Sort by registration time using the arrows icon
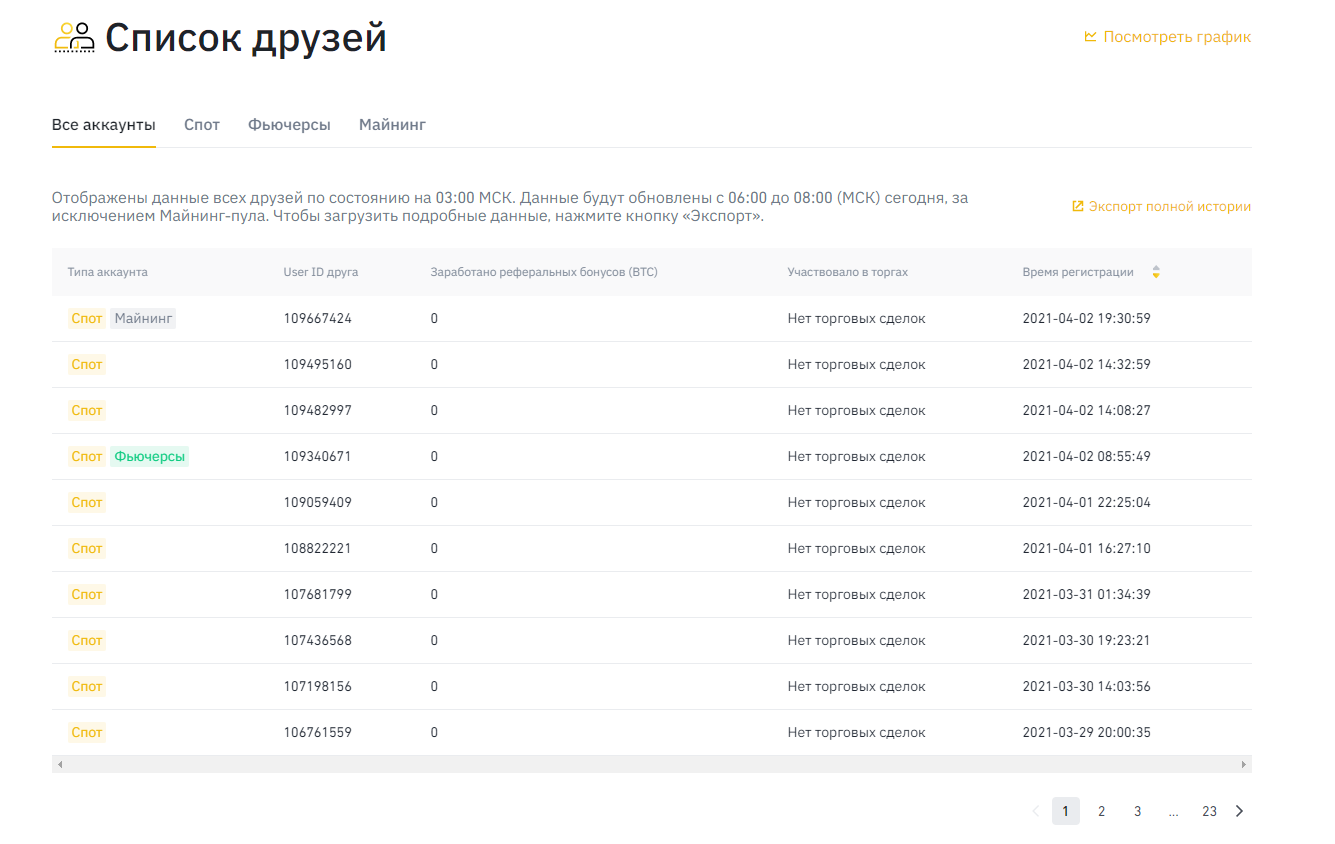 coord(1156,272)
